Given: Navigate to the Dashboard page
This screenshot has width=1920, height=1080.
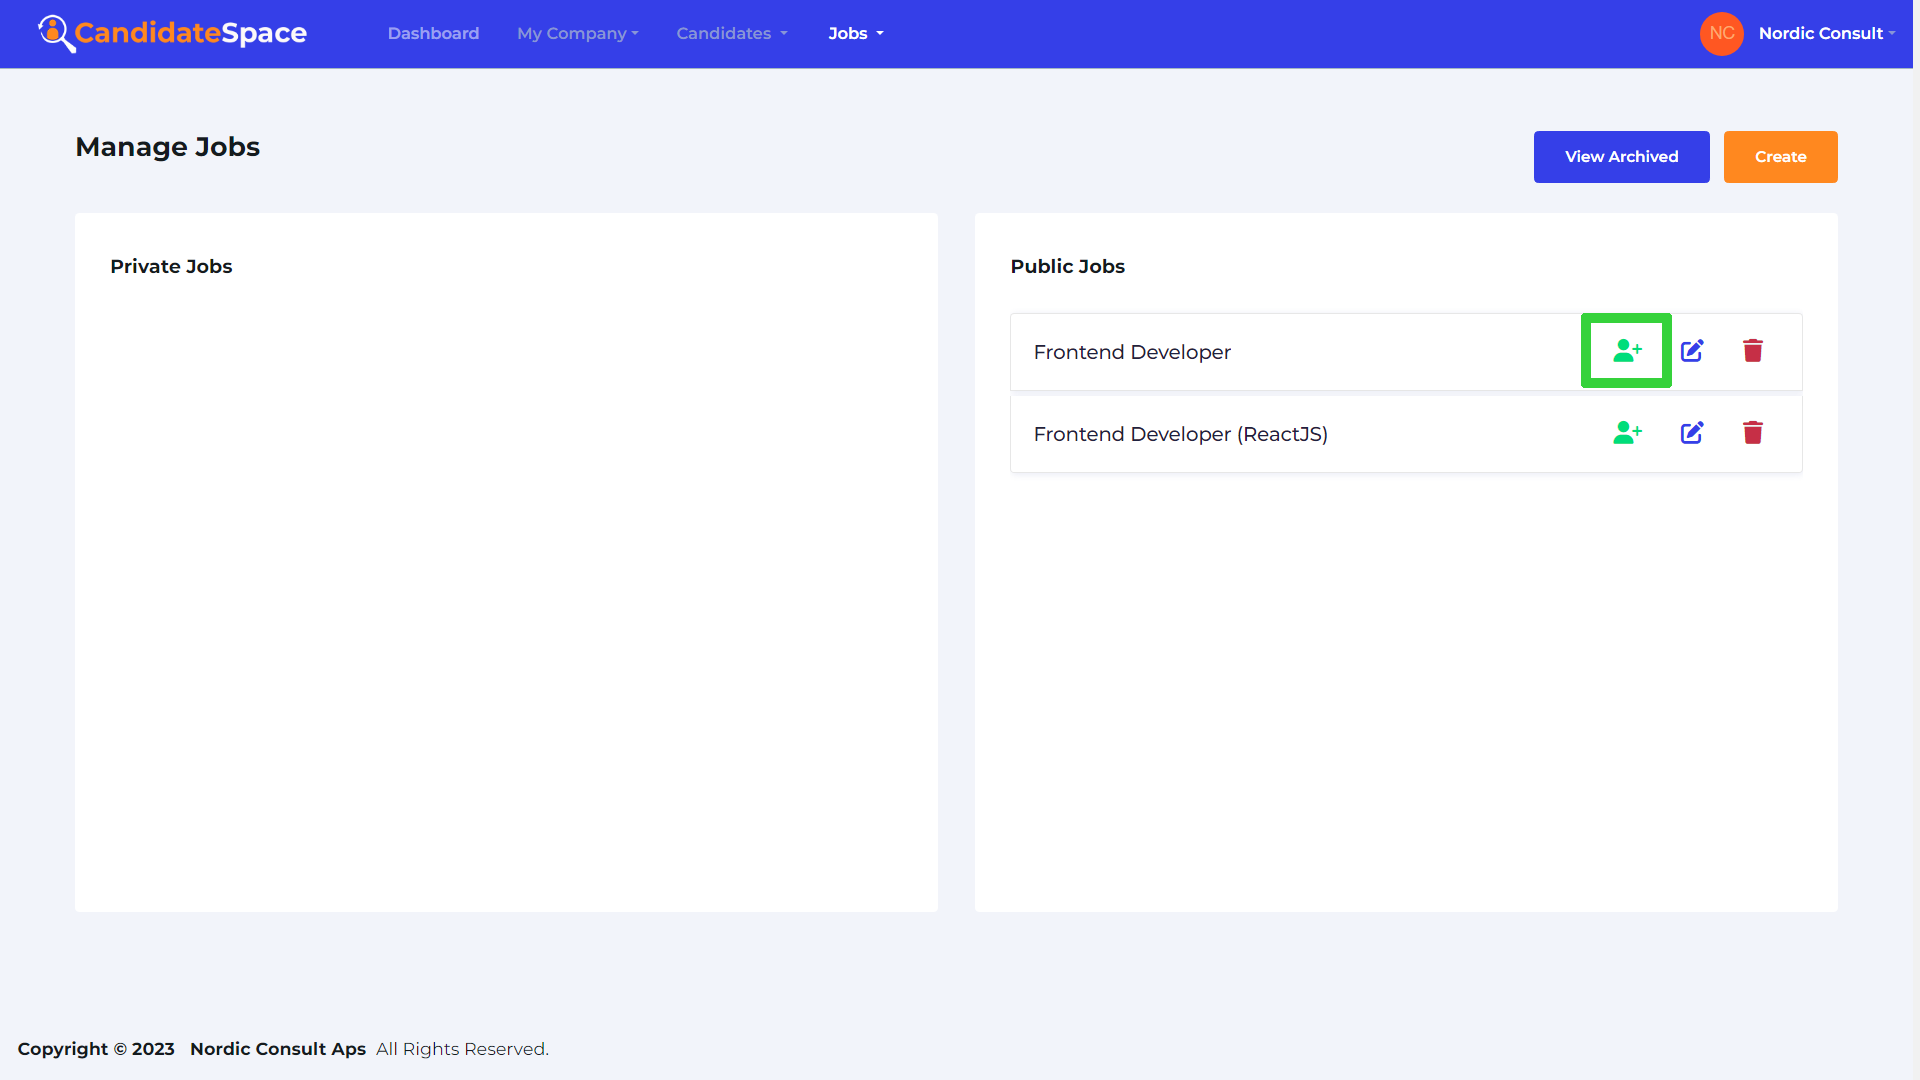Looking at the screenshot, I should click(433, 34).
